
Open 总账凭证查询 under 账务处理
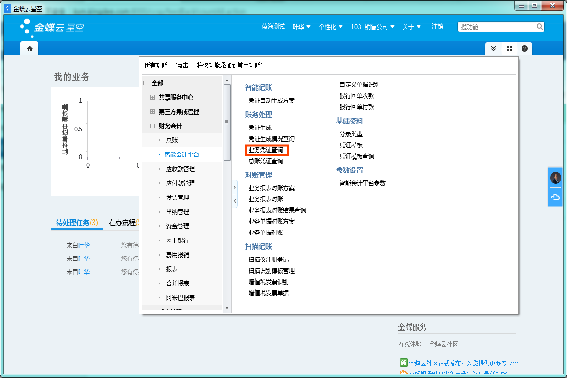click(x=266, y=161)
